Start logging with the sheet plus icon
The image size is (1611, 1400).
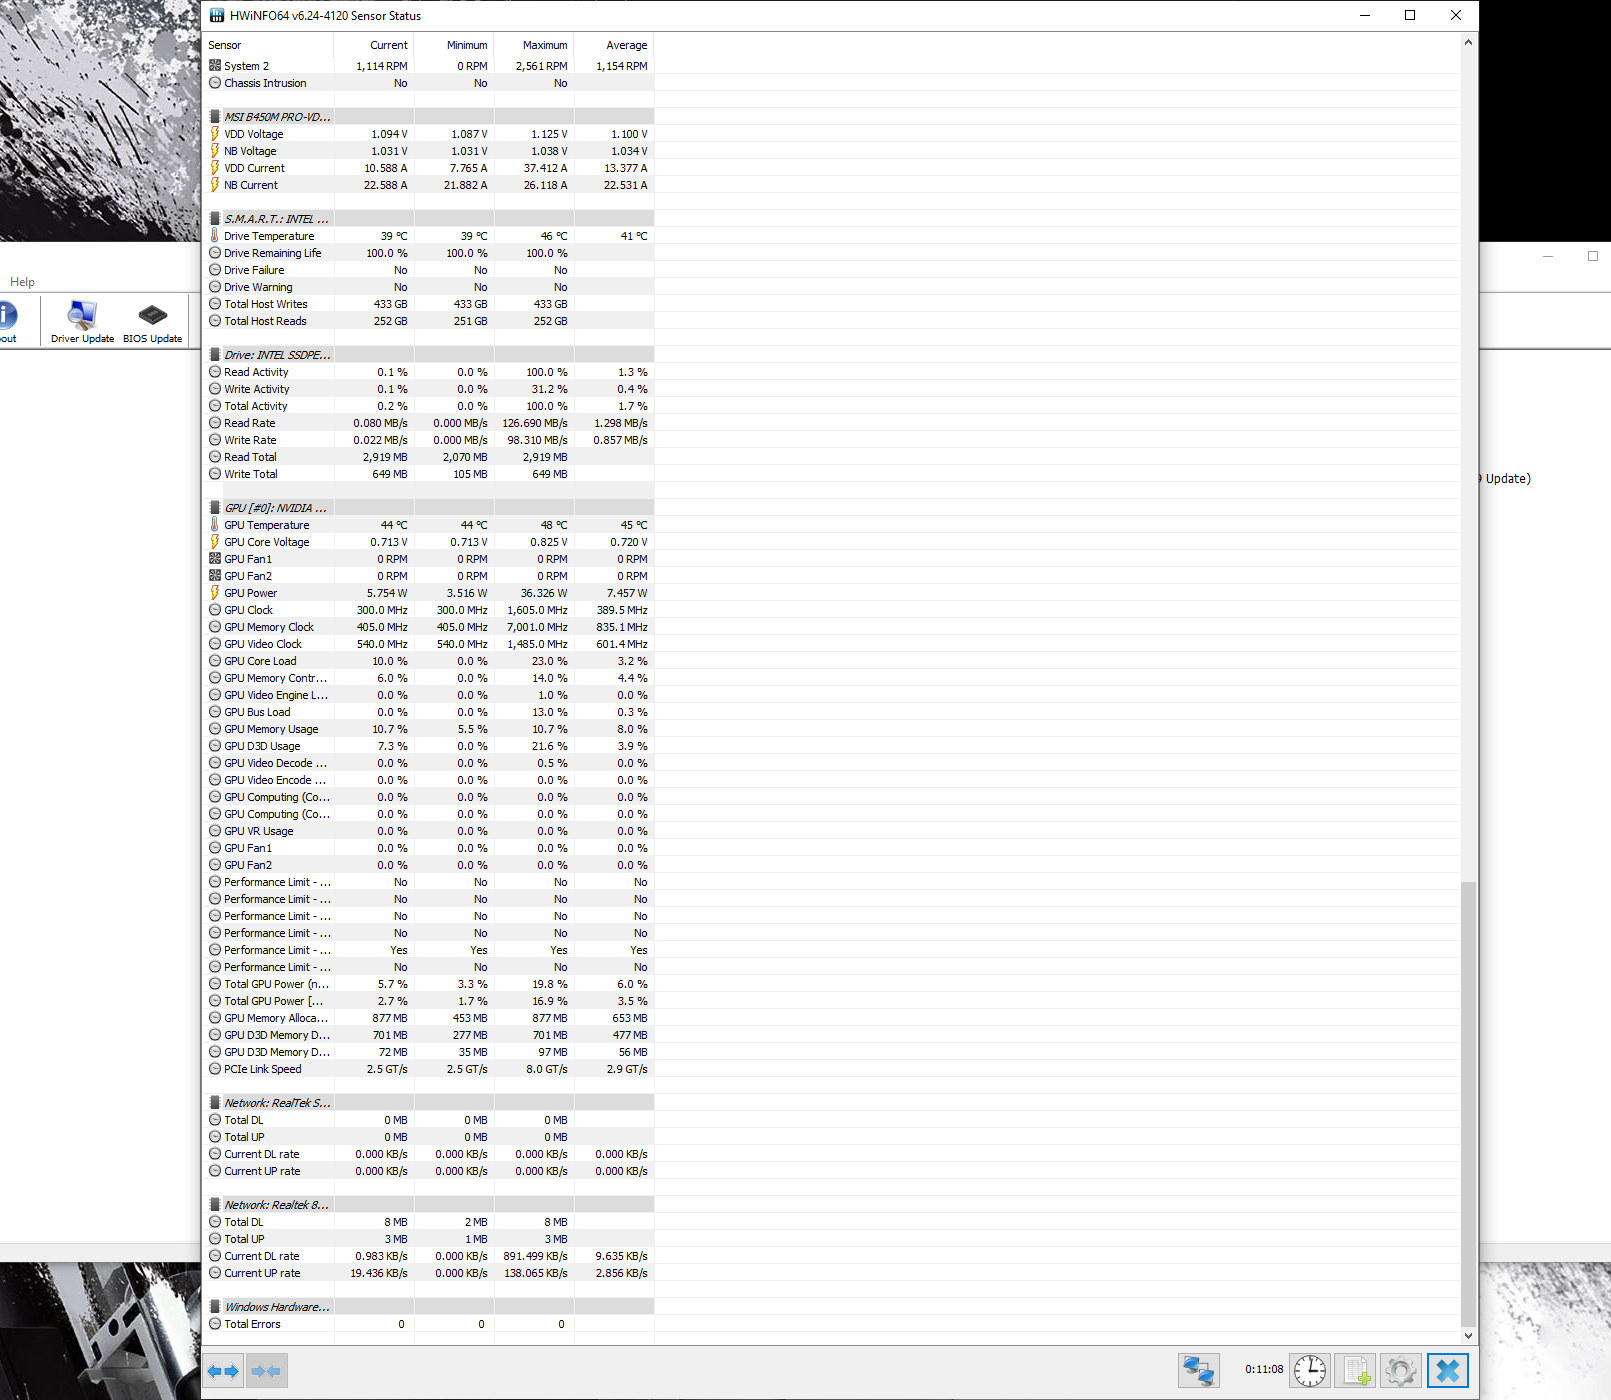(x=1356, y=1370)
